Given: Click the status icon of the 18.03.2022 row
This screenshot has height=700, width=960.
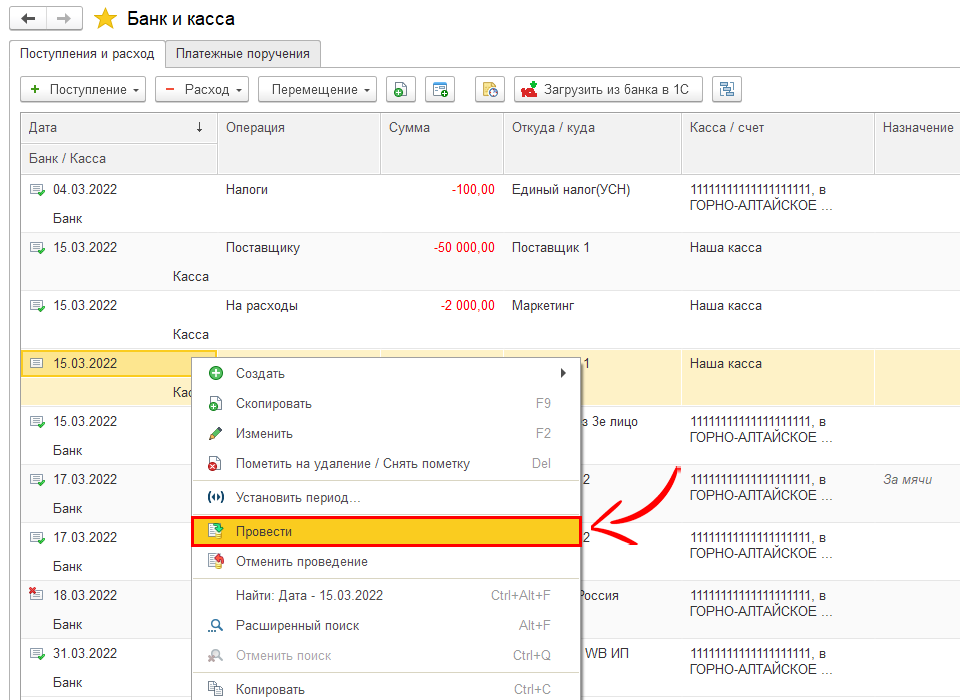Looking at the screenshot, I should coord(37,595).
